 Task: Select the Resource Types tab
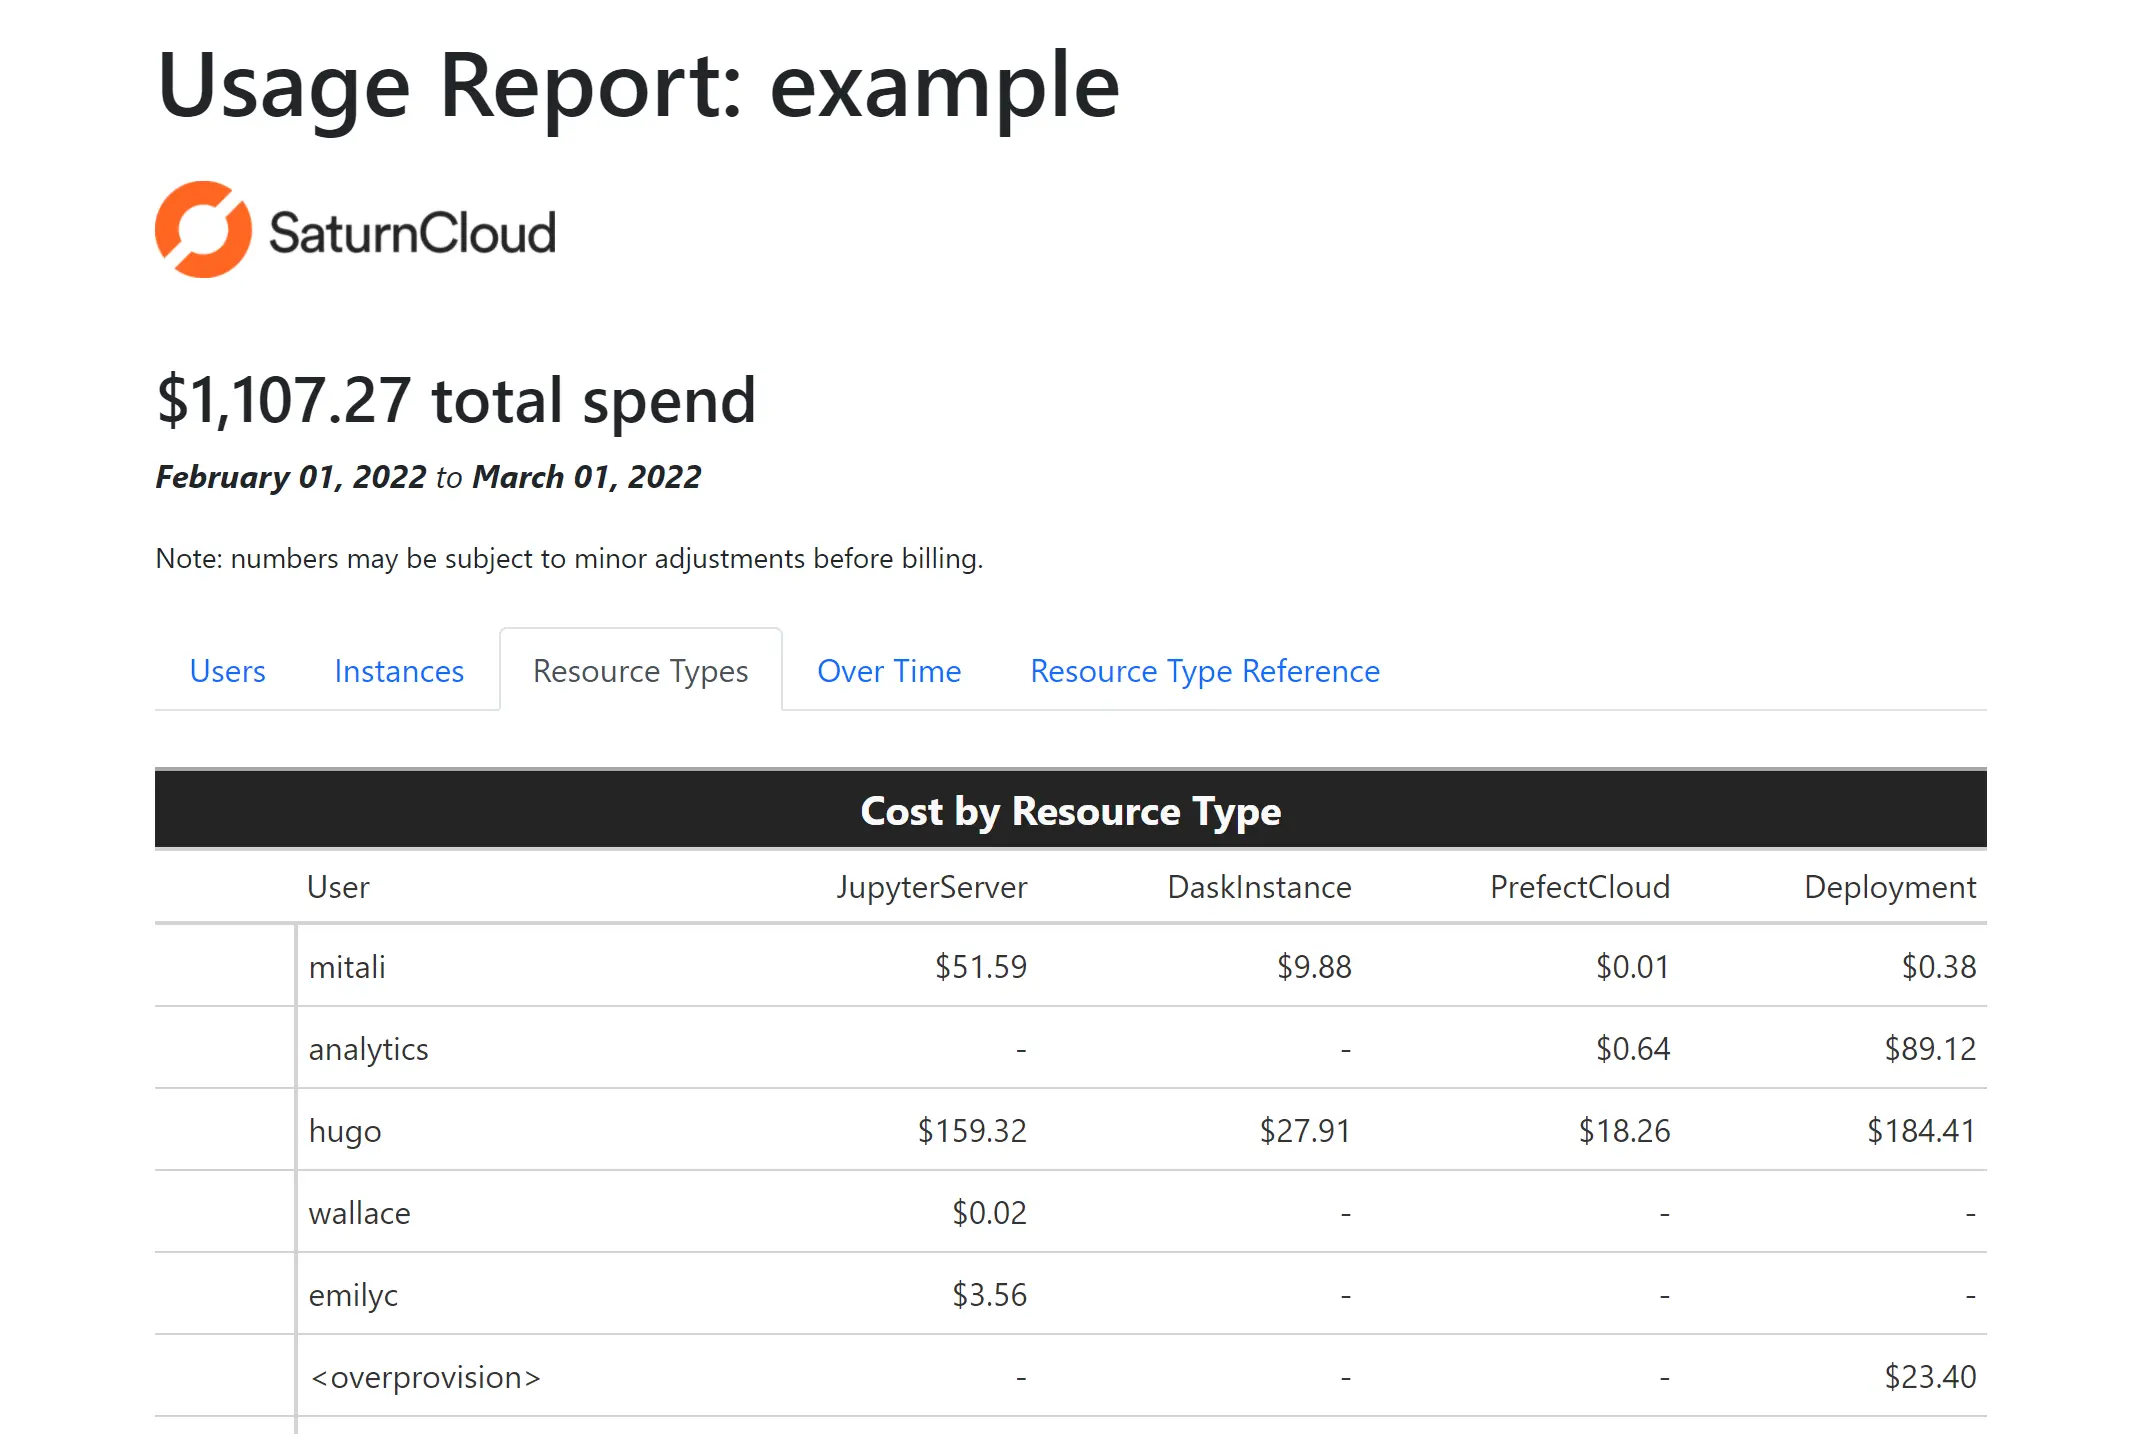[640, 671]
